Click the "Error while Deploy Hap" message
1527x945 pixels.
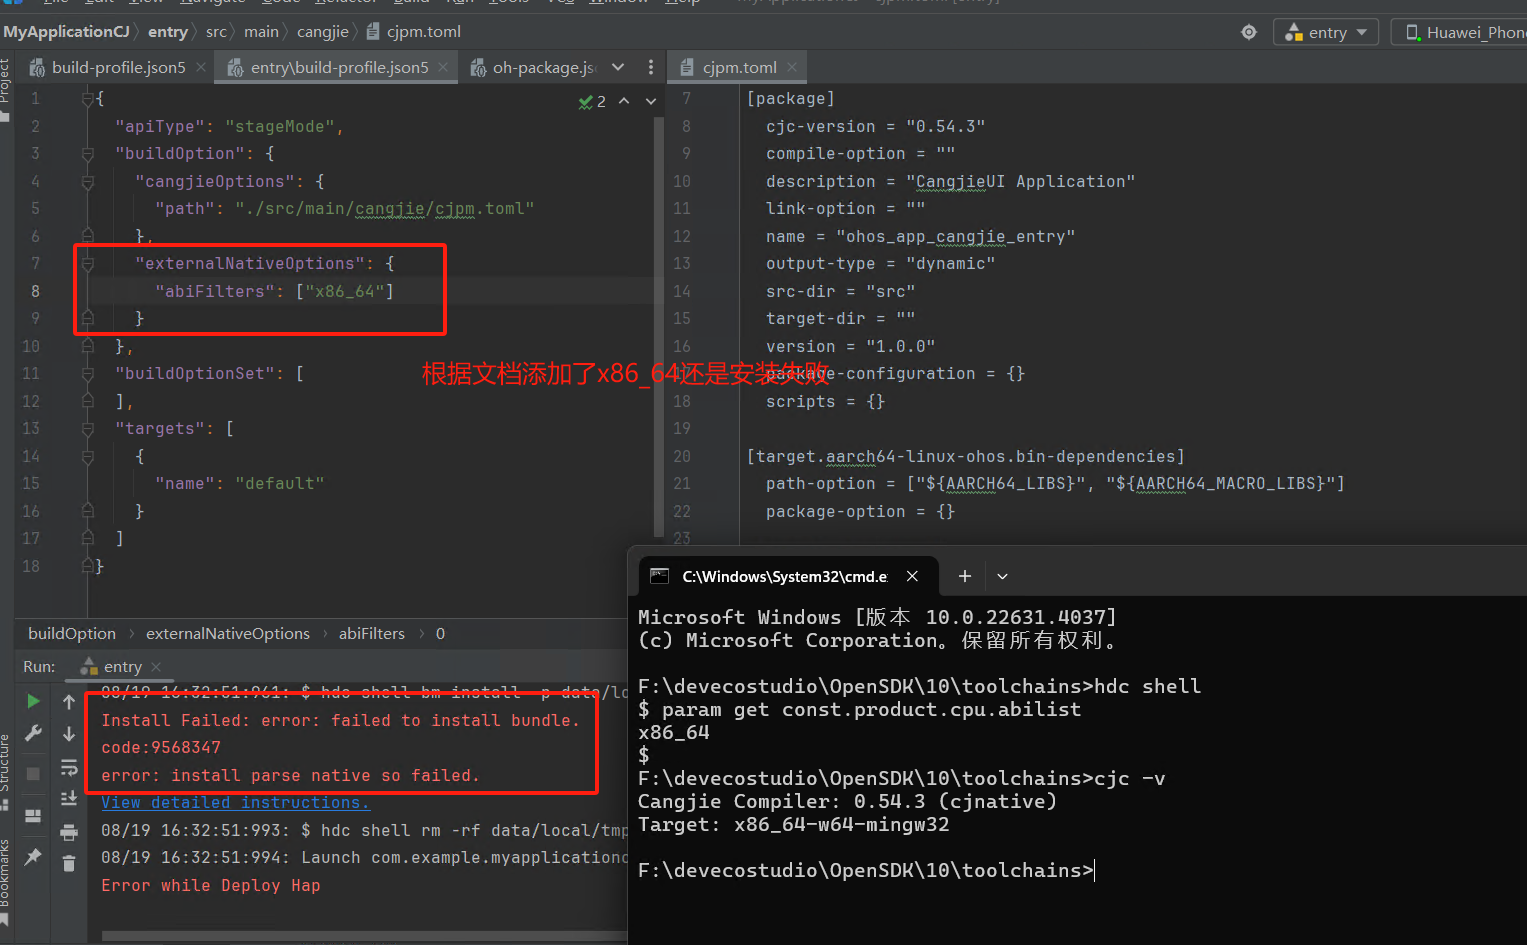[x=211, y=886]
